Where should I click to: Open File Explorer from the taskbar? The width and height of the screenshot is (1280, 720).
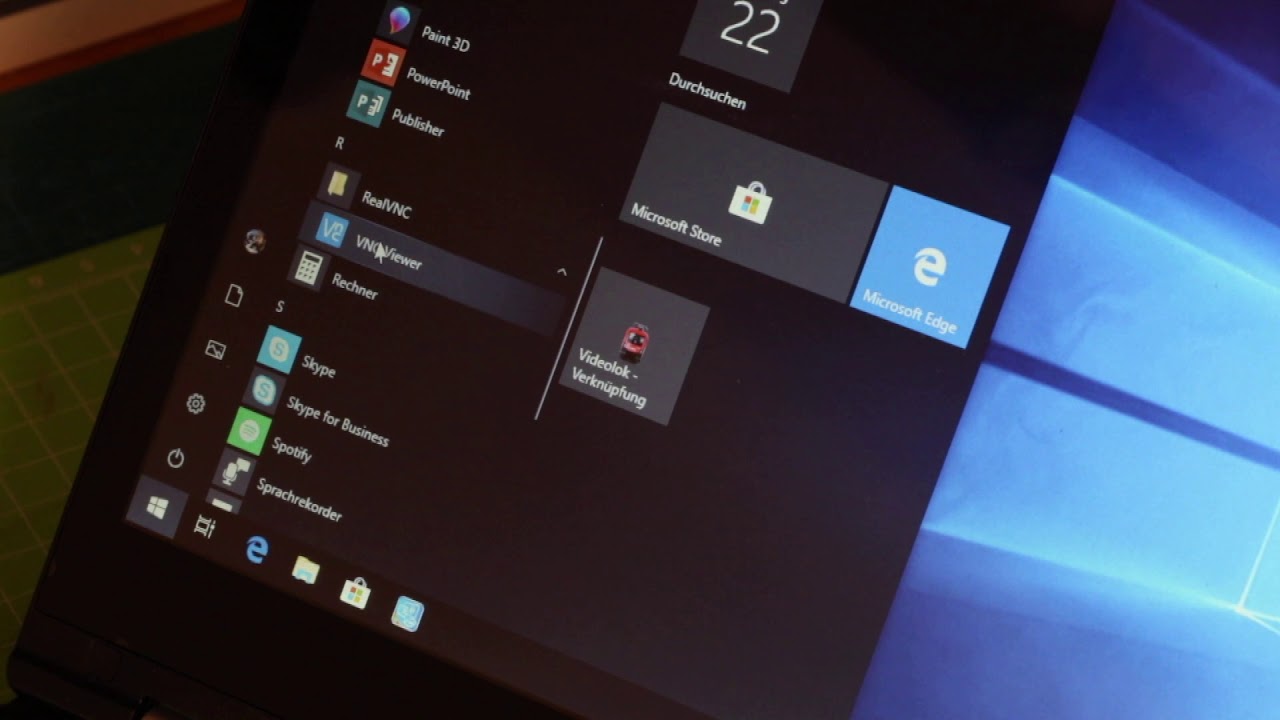[x=306, y=570]
